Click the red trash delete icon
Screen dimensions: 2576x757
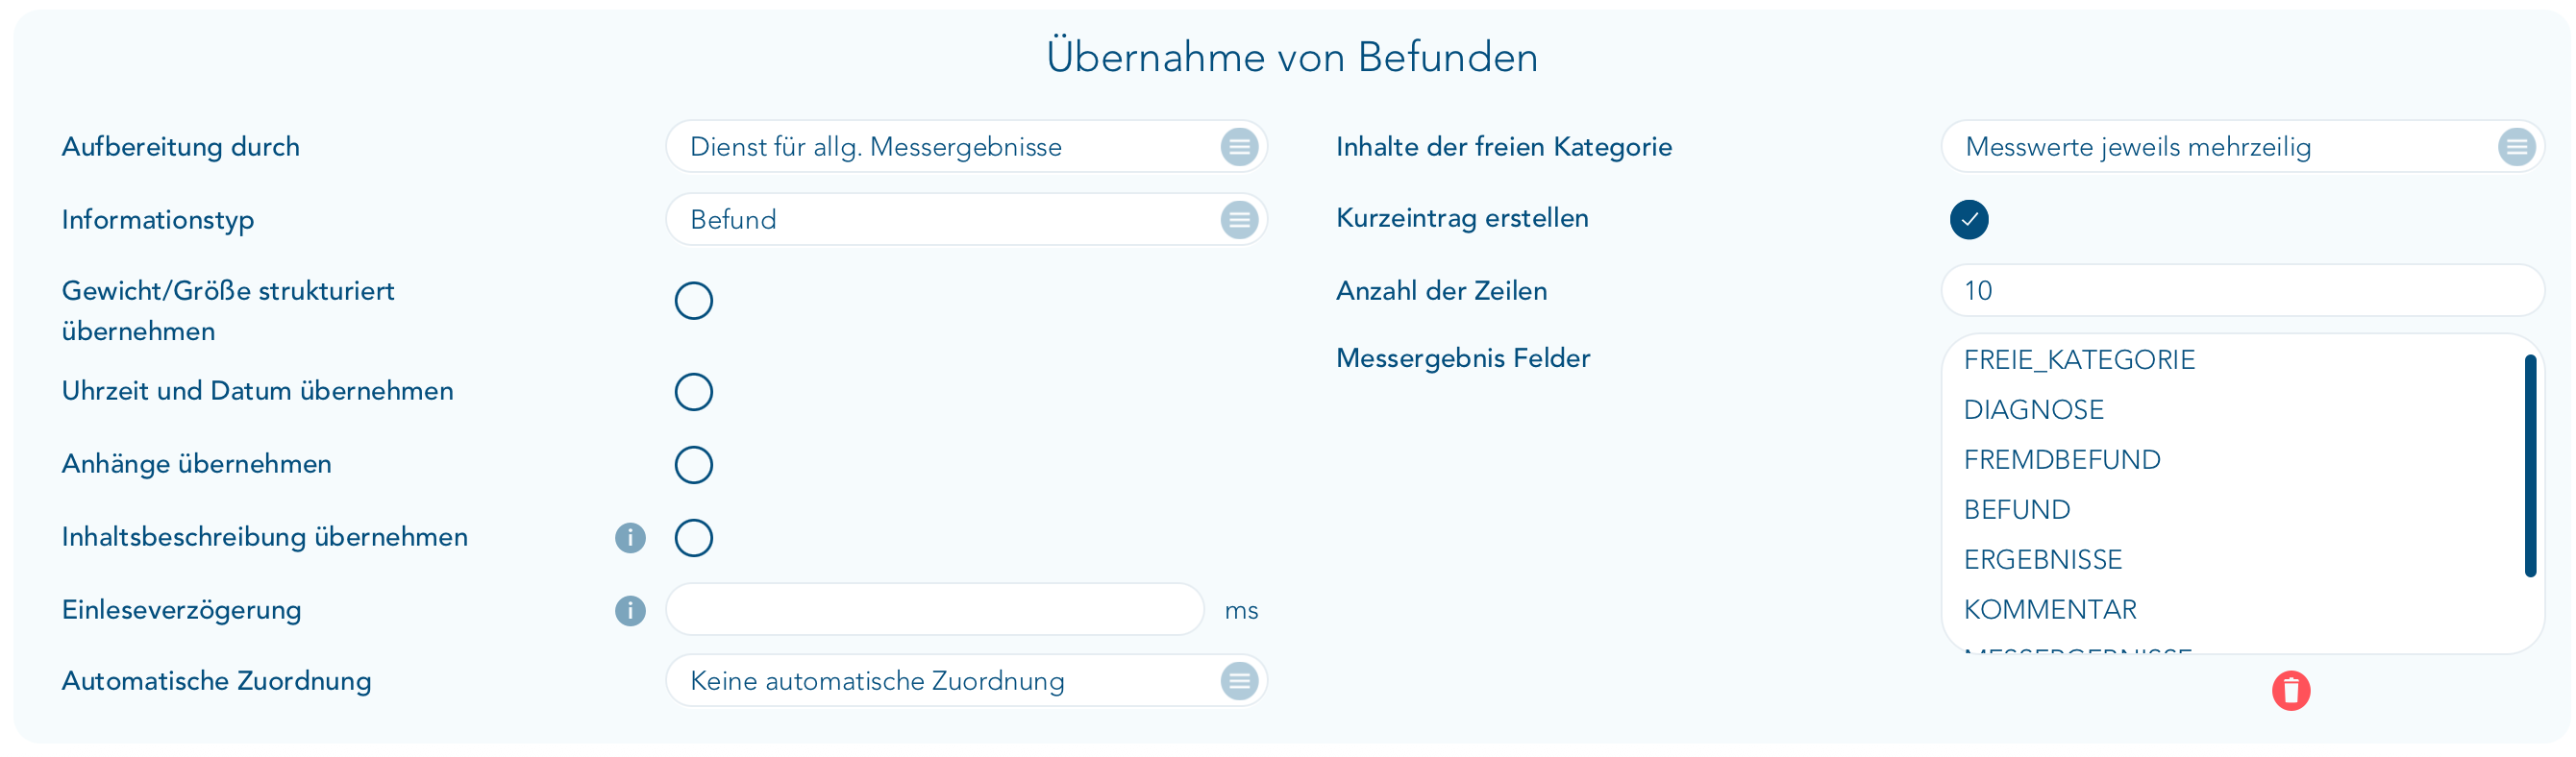(x=2290, y=690)
